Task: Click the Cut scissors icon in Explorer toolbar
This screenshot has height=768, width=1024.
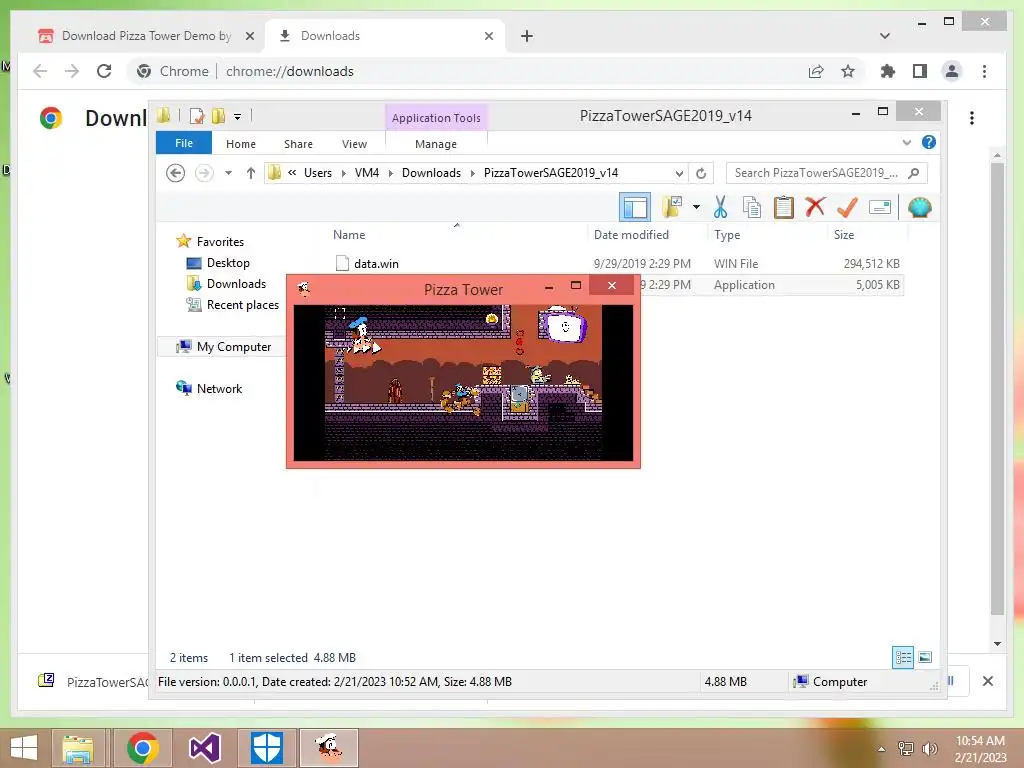Action: (x=720, y=207)
